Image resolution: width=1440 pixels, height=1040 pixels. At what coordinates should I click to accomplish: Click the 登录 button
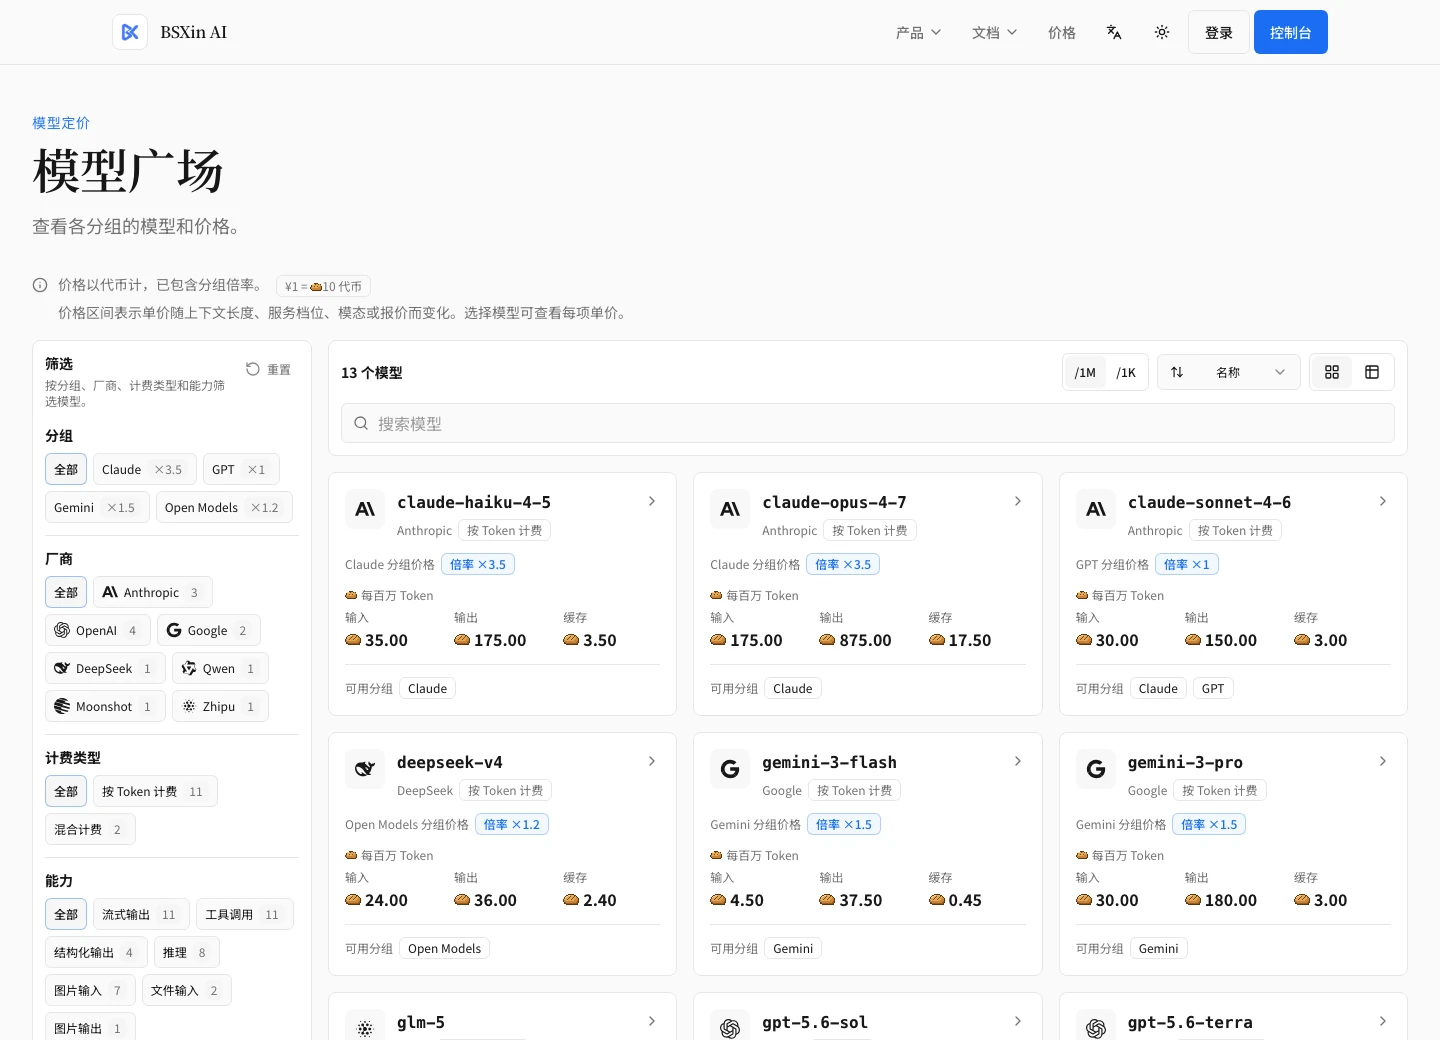coord(1218,32)
